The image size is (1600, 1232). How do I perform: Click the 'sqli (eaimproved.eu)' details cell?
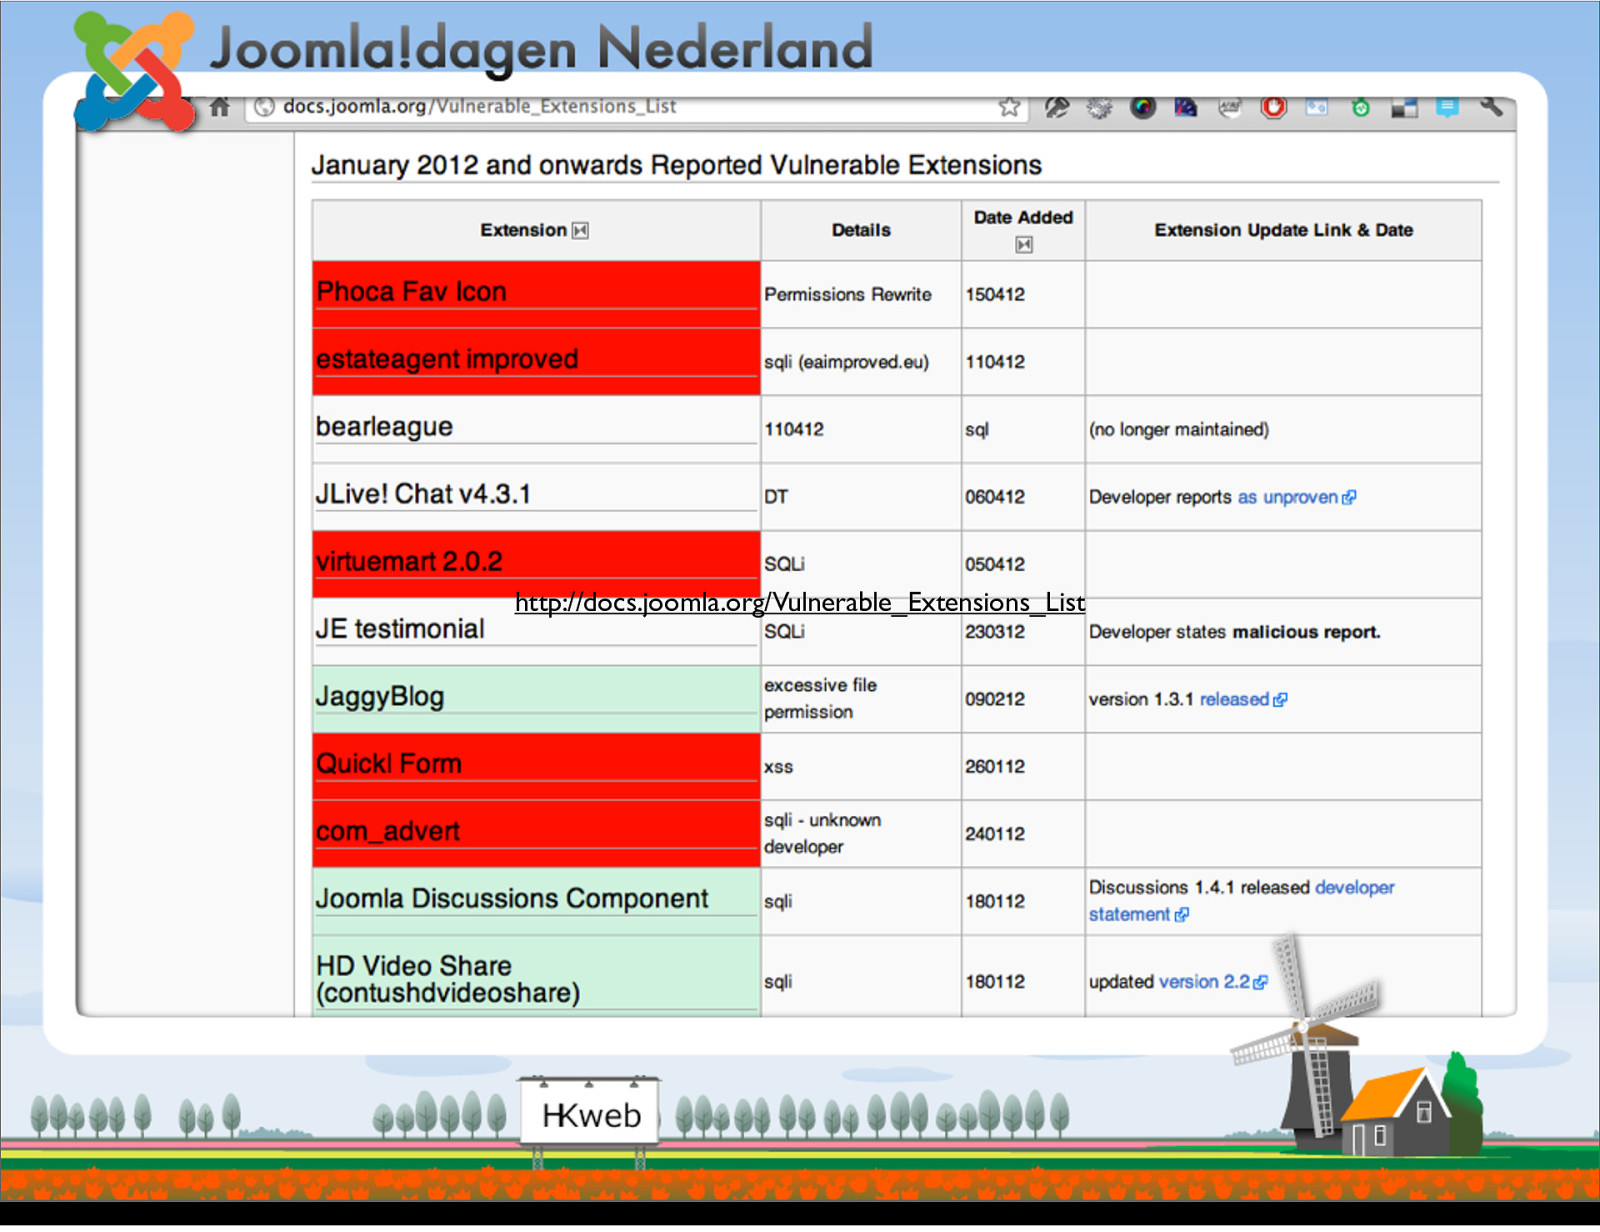[861, 361]
